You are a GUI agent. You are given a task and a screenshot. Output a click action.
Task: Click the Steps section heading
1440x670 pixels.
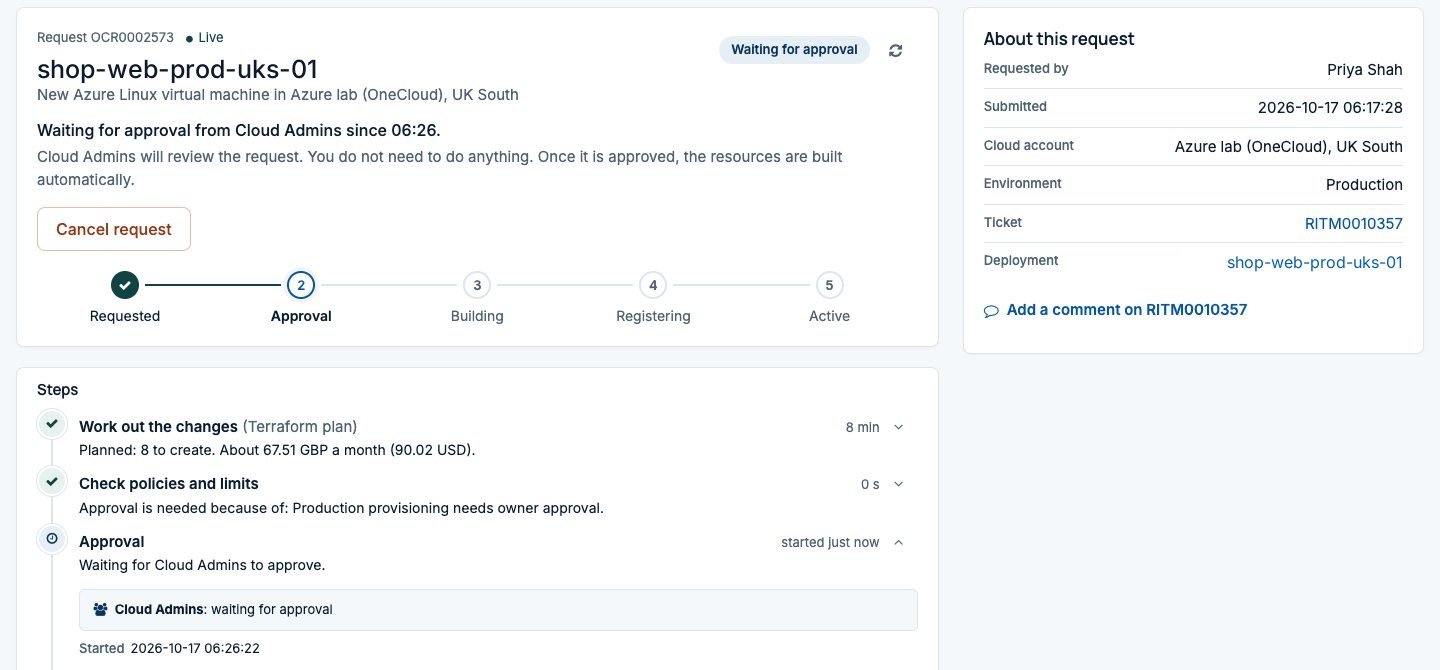tap(57, 389)
